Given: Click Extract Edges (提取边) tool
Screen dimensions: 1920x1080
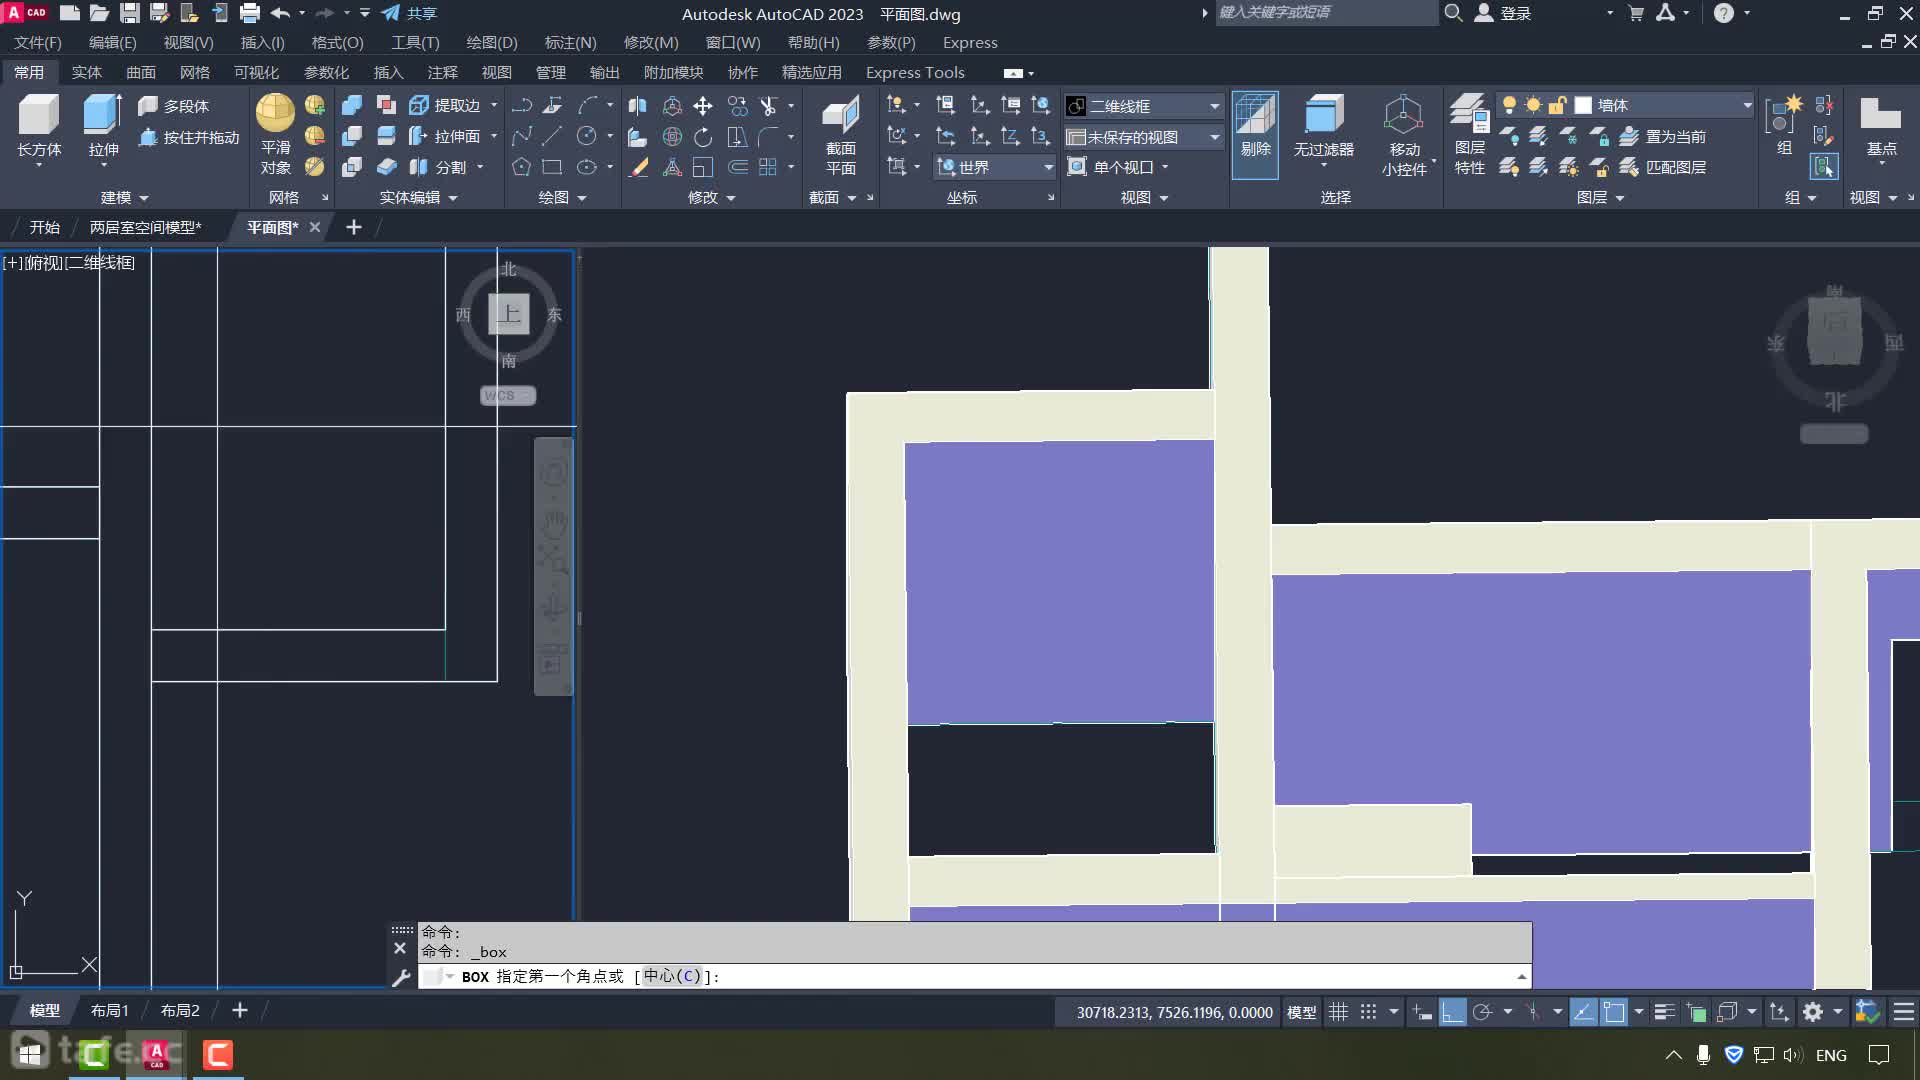Looking at the screenshot, I should [x=445, y=105].
